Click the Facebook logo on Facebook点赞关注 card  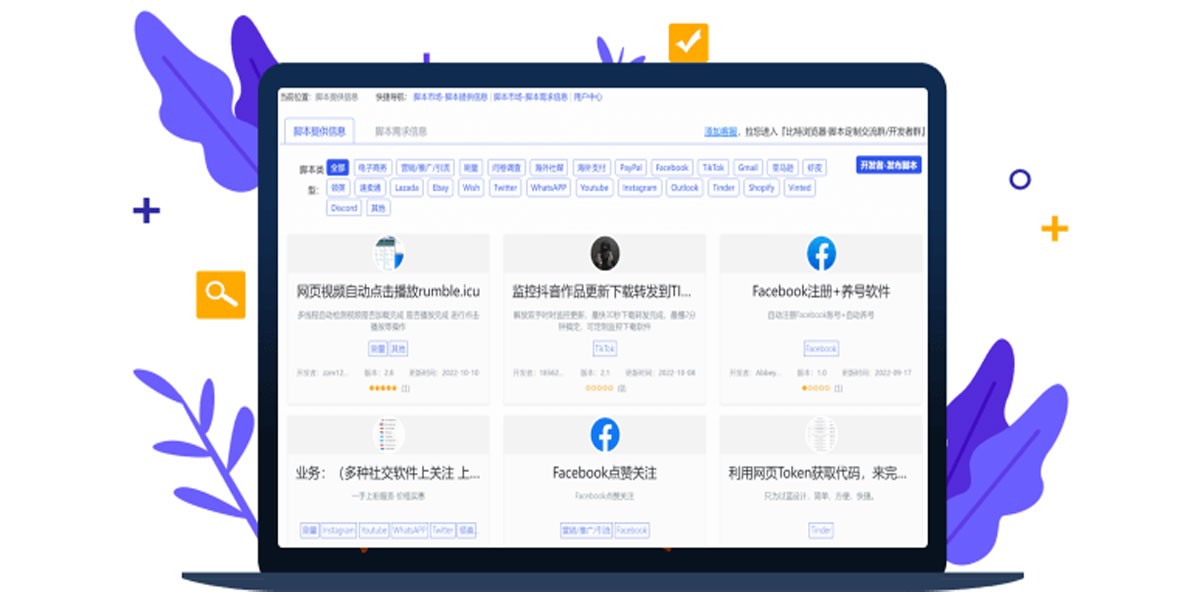point(604,435)
